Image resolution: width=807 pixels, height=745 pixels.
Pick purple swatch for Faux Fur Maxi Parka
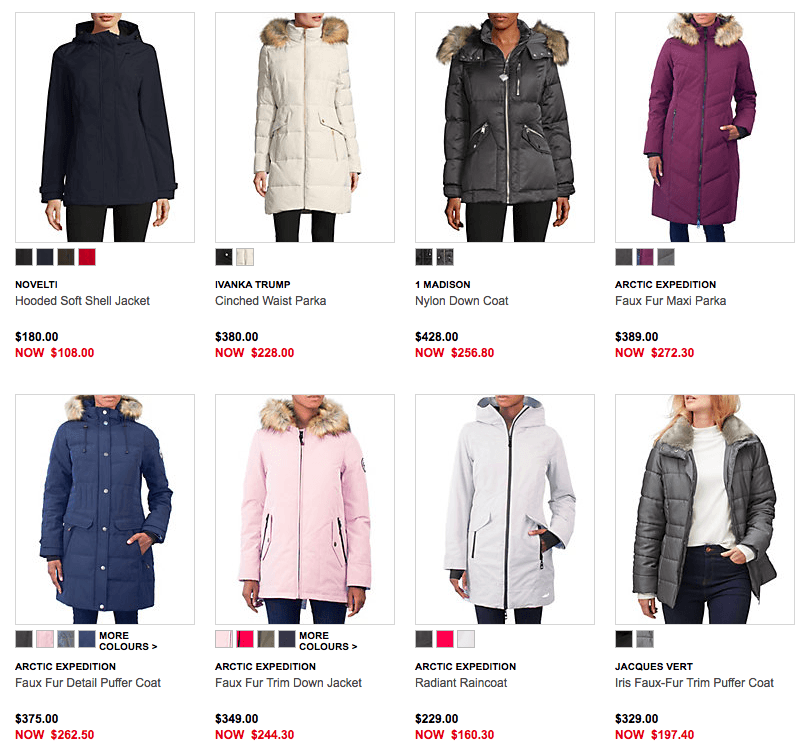click(x=645, y=257)
